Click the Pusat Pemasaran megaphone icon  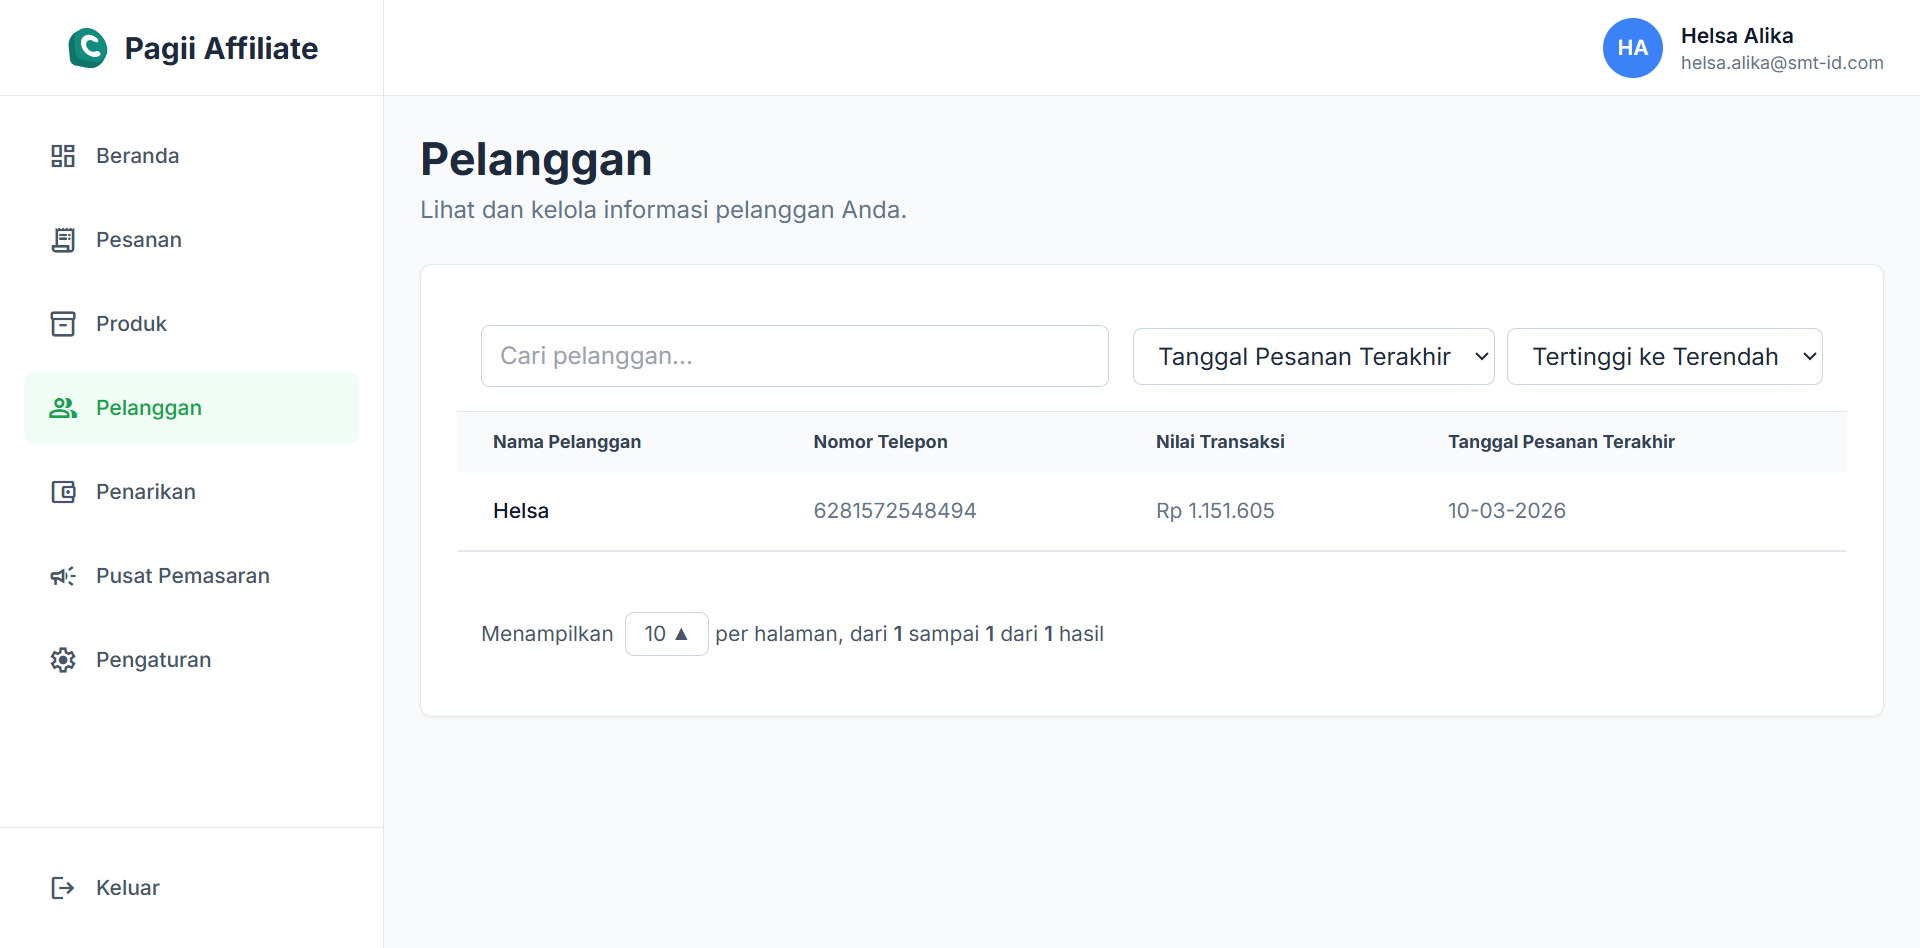(x=63, y=575)
